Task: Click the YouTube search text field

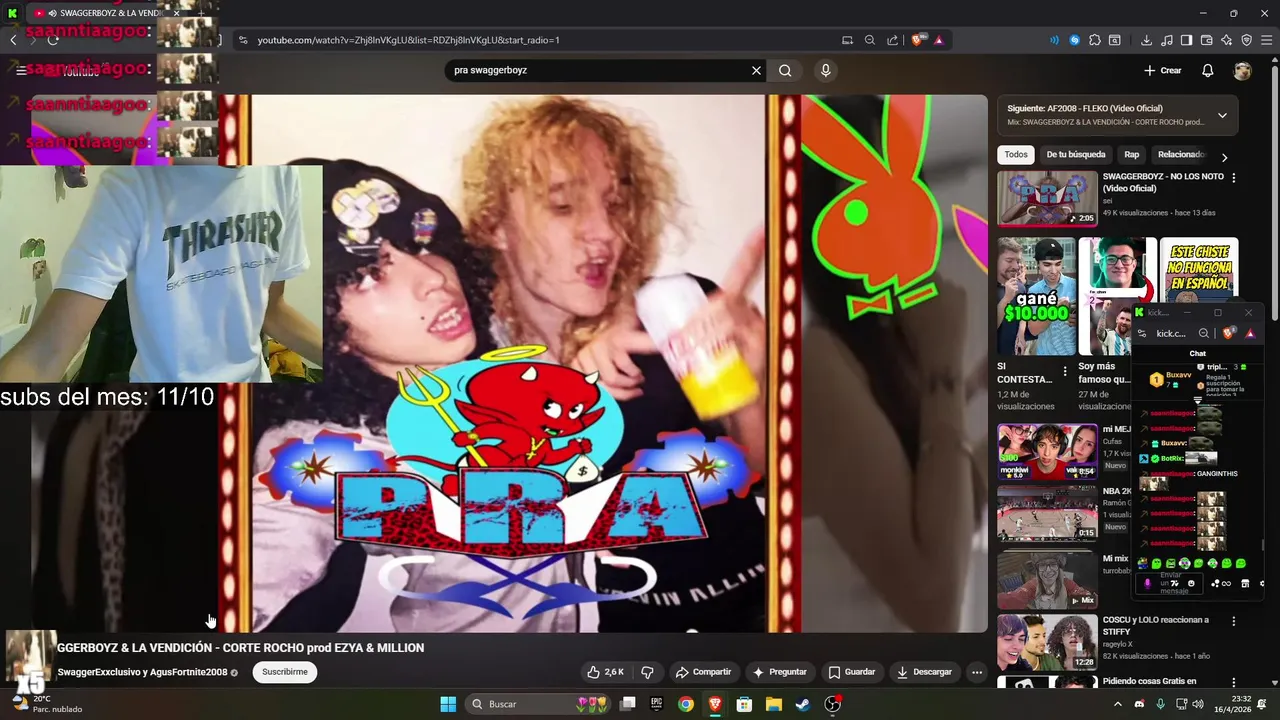Action: point(600,70)
